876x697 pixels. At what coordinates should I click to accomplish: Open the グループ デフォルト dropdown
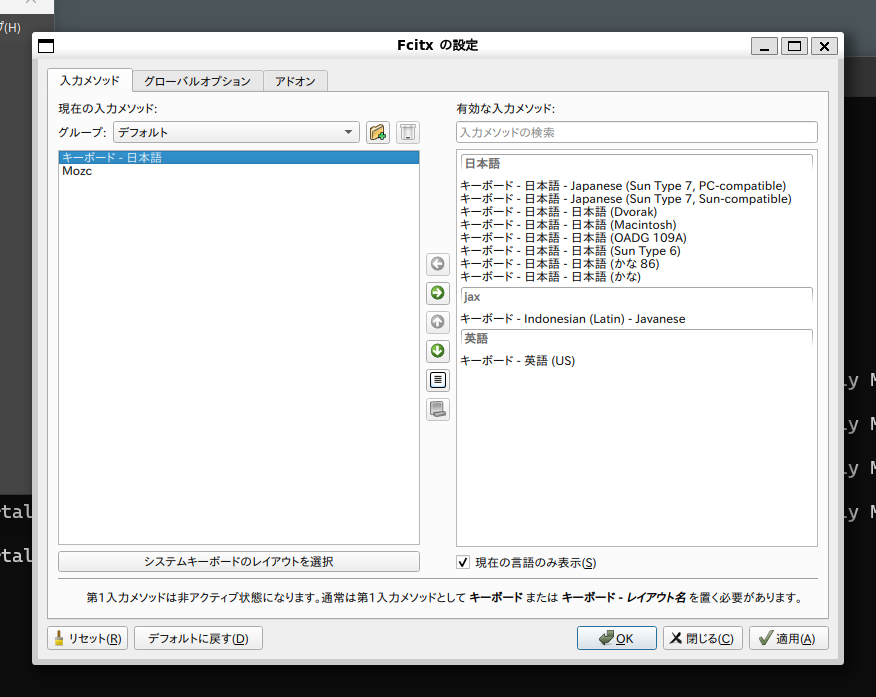(x=235, y=132)
